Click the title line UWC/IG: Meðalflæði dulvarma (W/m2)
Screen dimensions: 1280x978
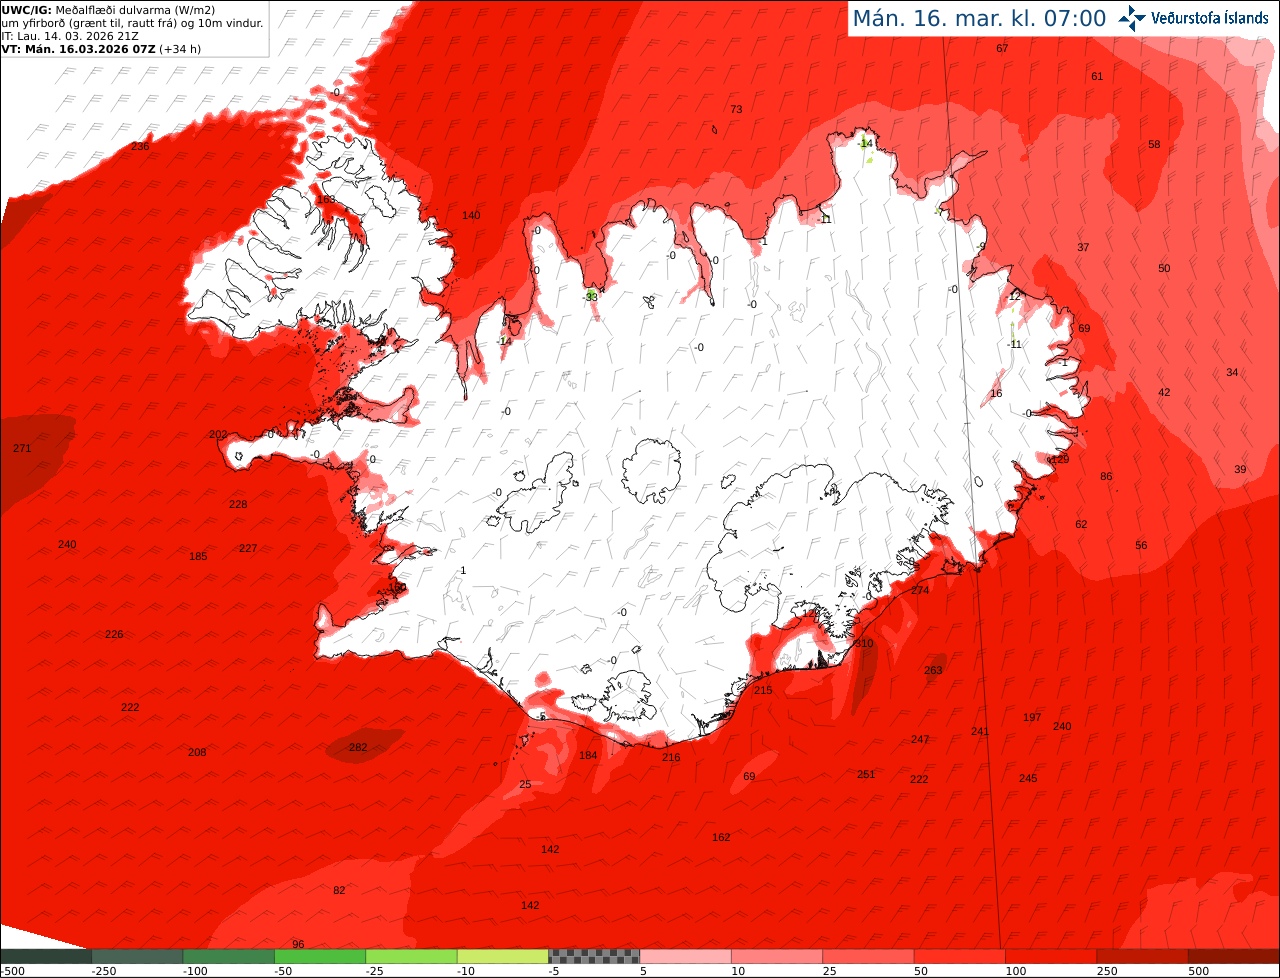pos(108,10)
